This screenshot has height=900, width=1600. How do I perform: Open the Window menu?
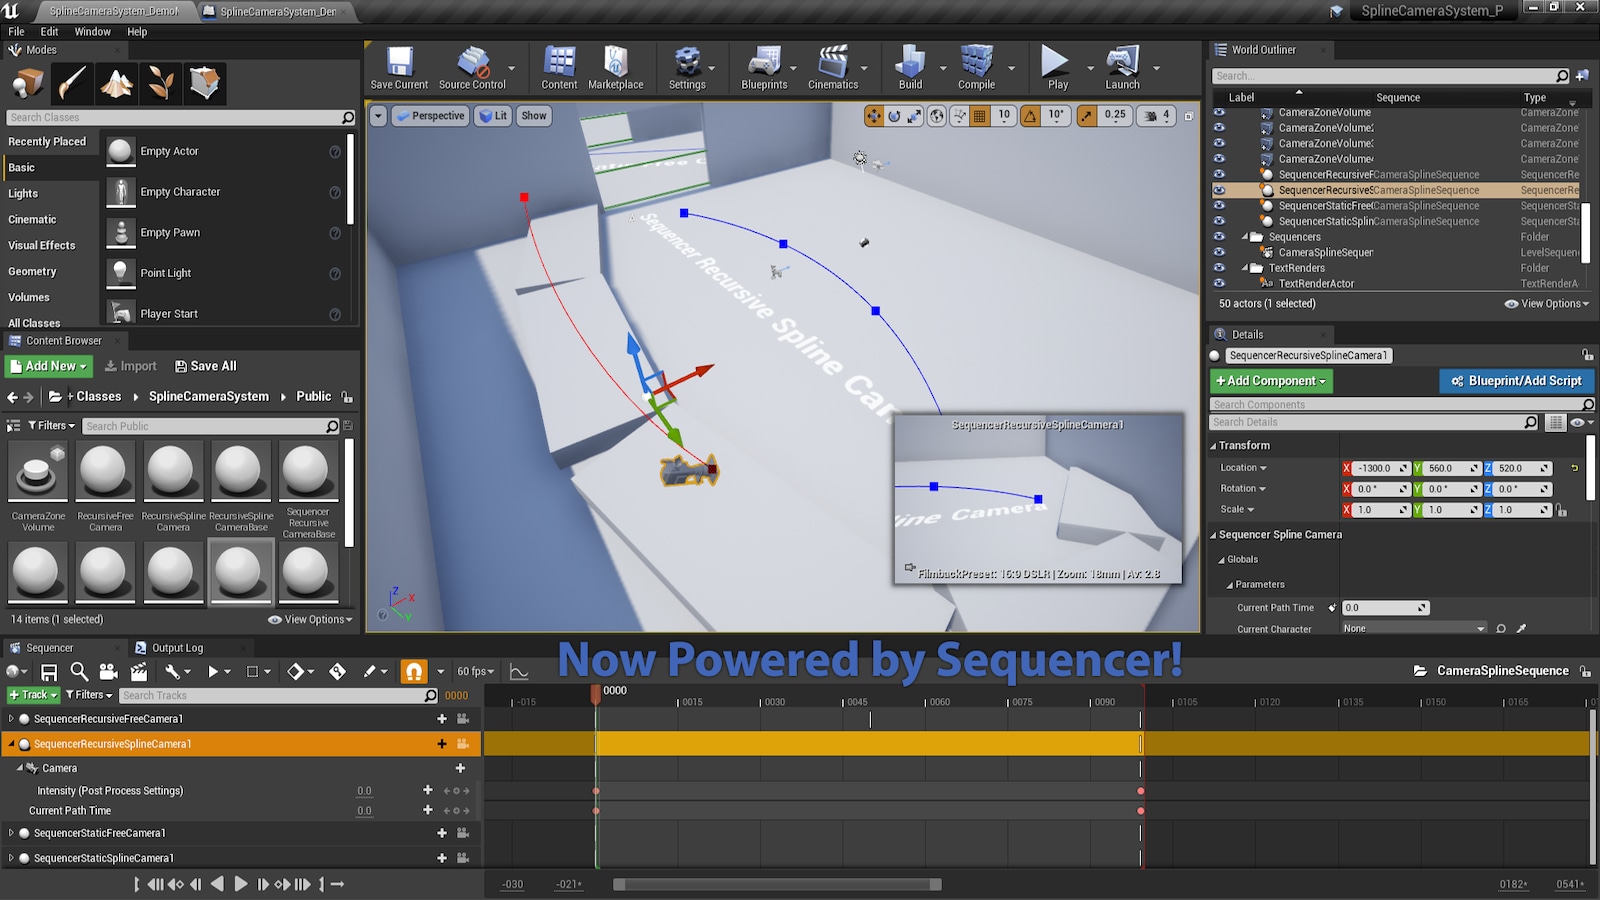(92, 31)
